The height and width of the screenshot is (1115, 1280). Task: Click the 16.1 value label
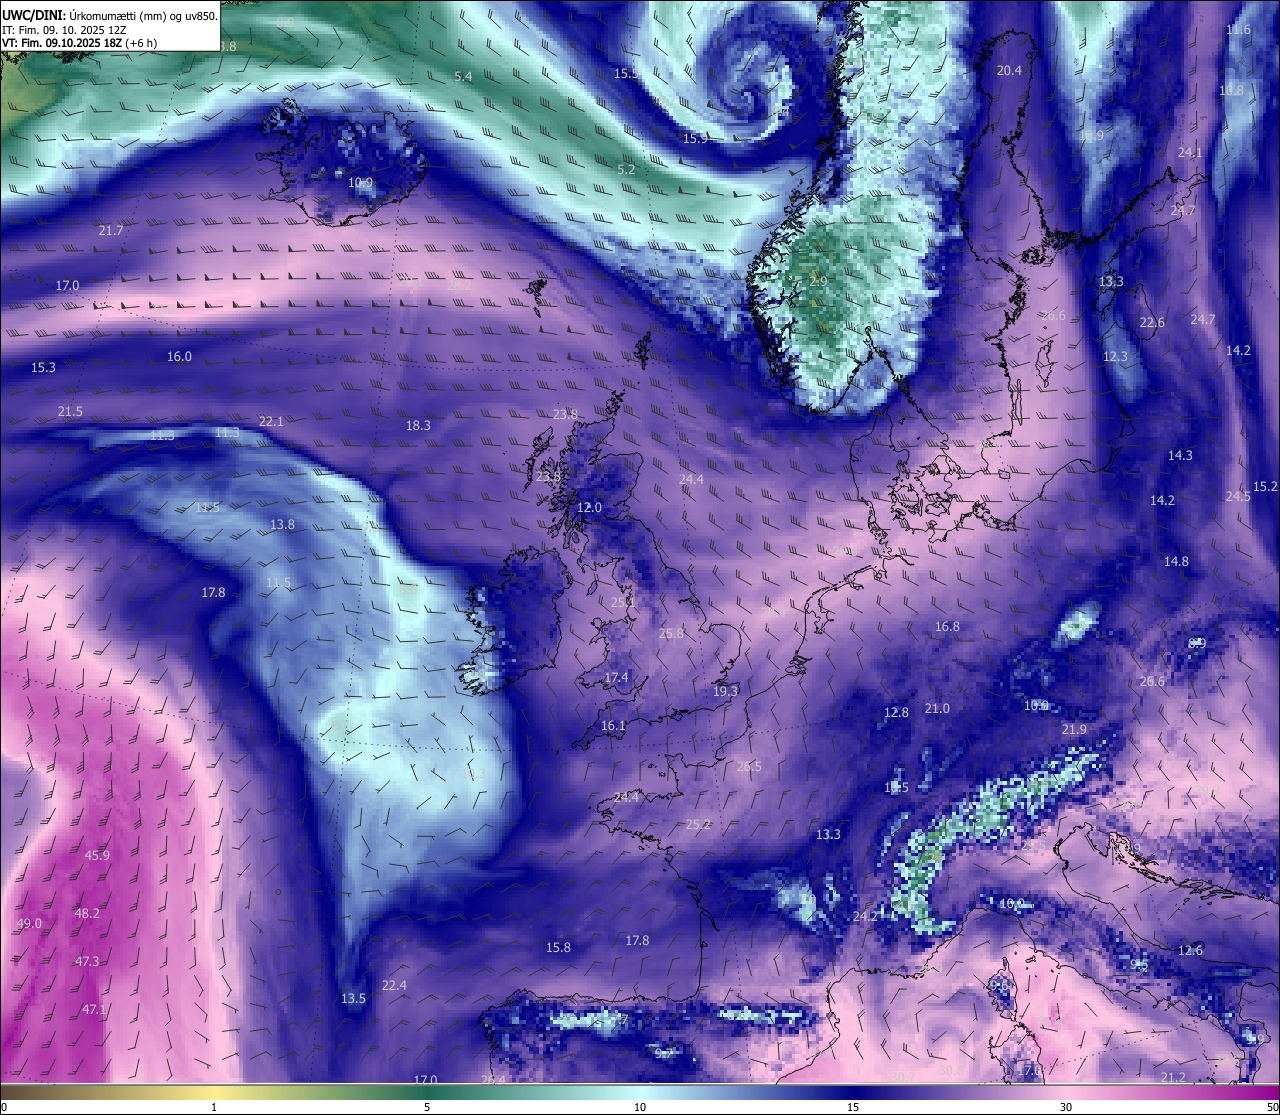pyautogui.click(x=613, y=726)
